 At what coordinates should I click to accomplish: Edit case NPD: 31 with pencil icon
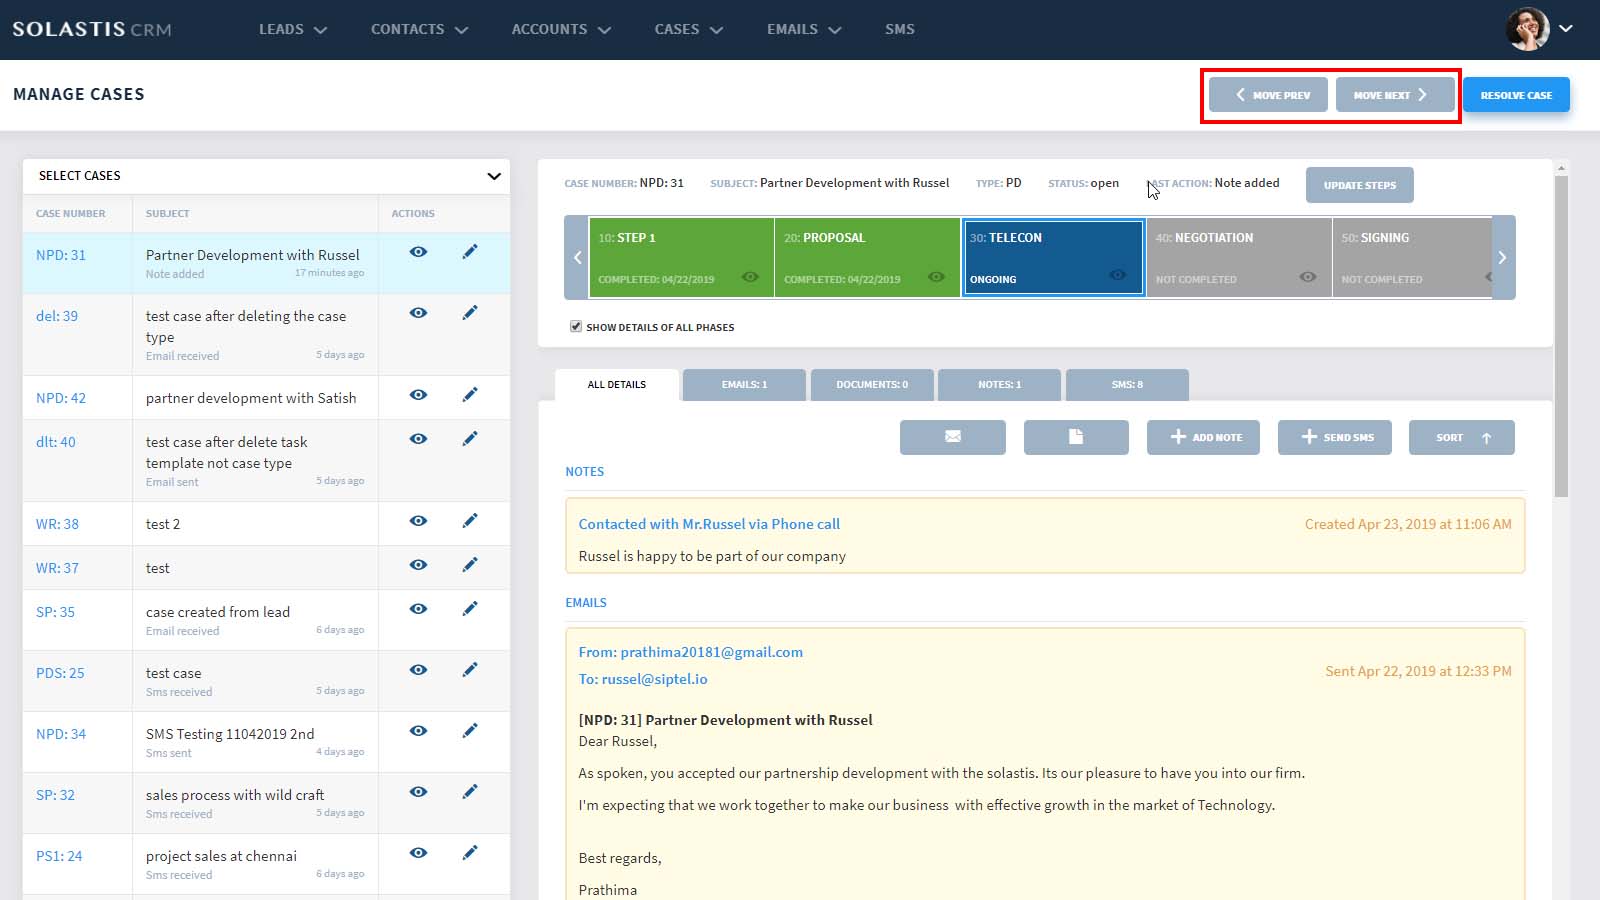pyautogui.click(x=470, y=252)
